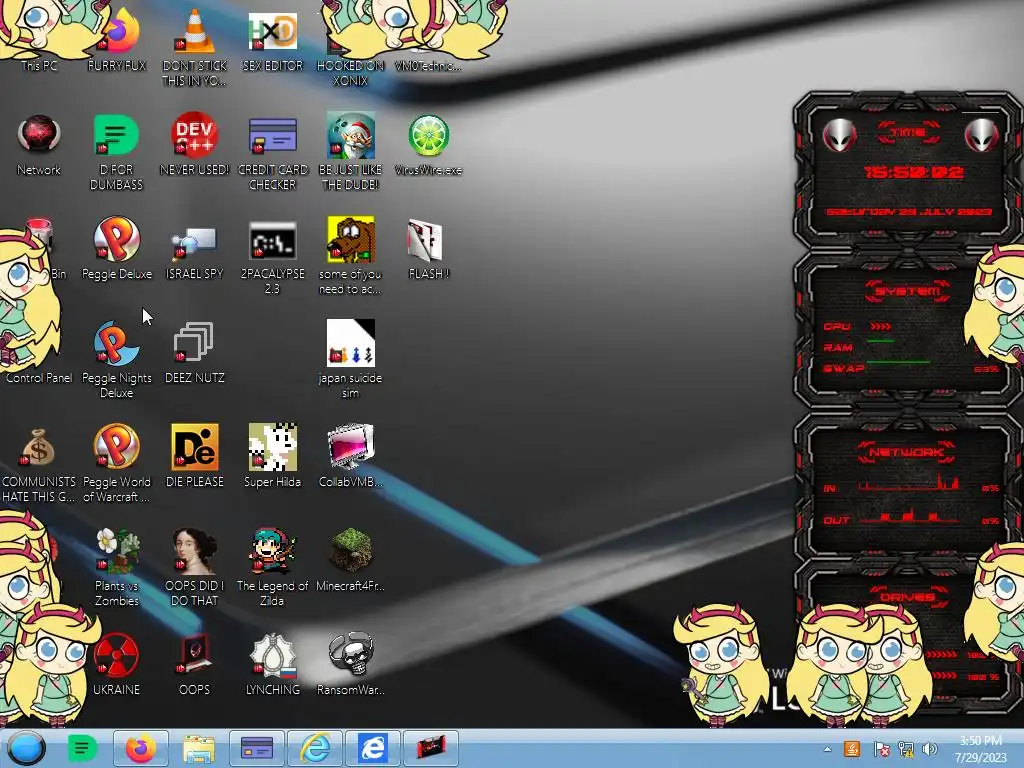Open the blue-square Internet Explorer taskbar icon
Screen dimensions: 1024x768
pos(372,748)
